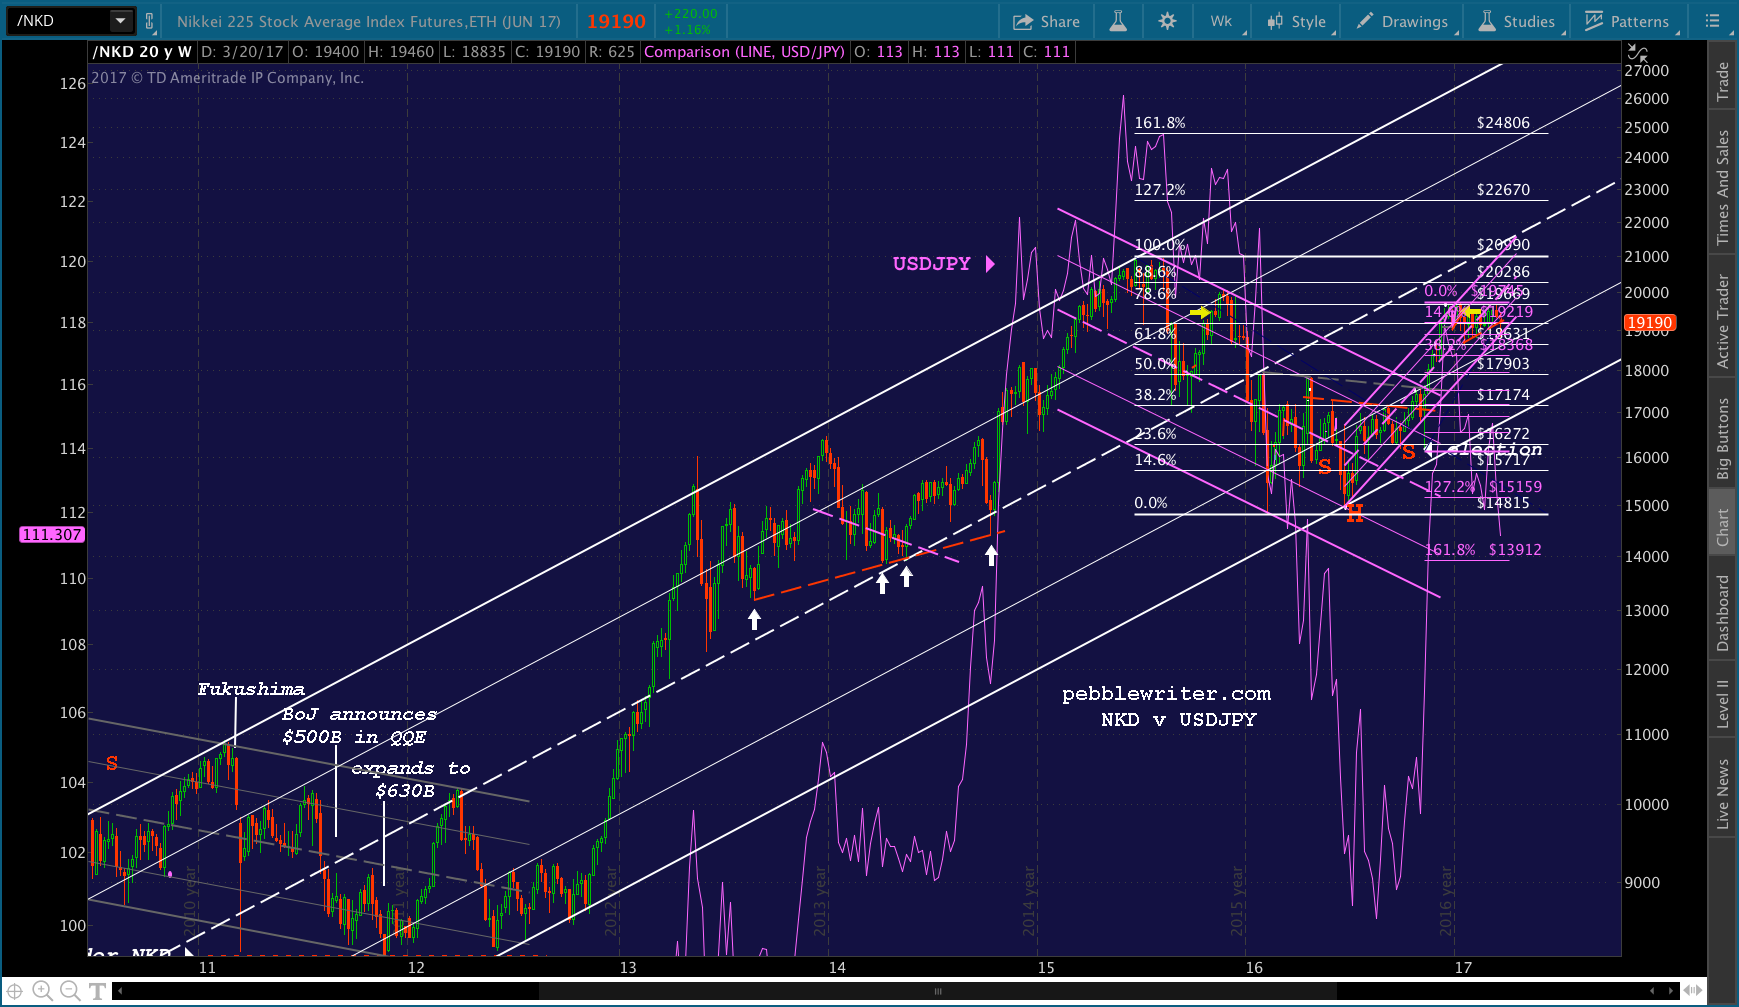Click the '$13912' magenta Fibonacci price label
This screenshot has height=1007, width=1739.
[1515, 550]
